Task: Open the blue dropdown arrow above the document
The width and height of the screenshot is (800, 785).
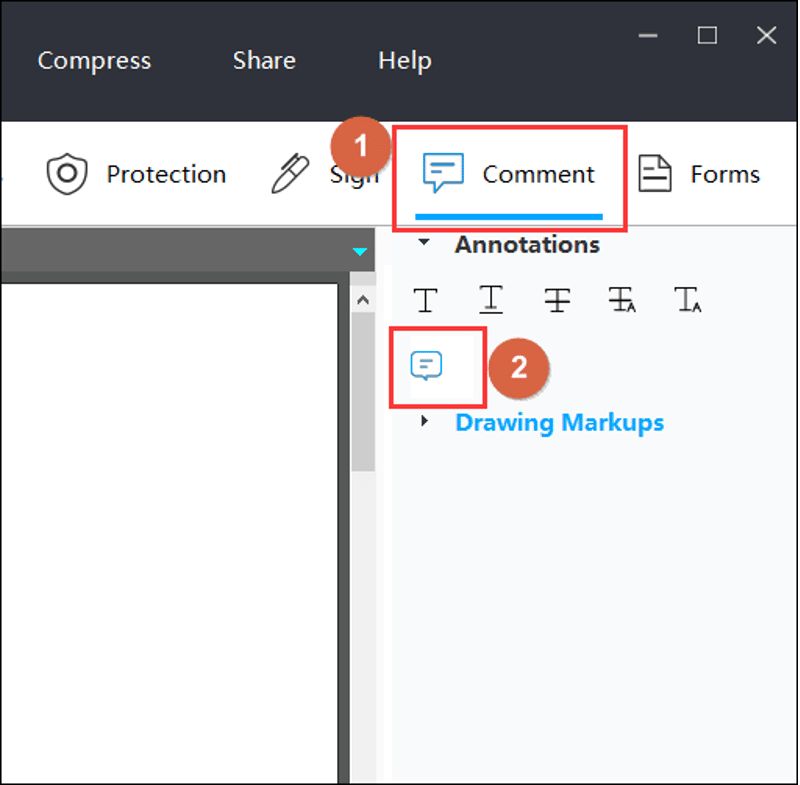Action: click(359, 252)
